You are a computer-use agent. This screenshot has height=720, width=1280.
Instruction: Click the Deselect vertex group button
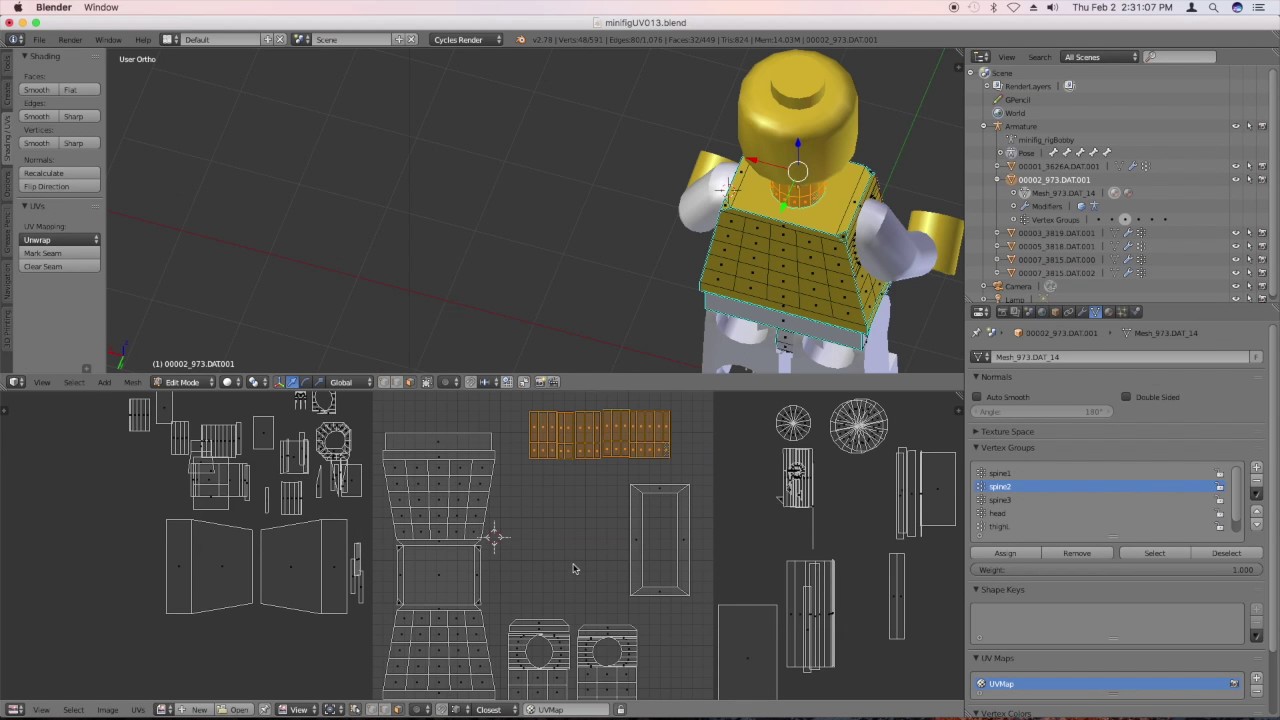(x=1226, y=553)
